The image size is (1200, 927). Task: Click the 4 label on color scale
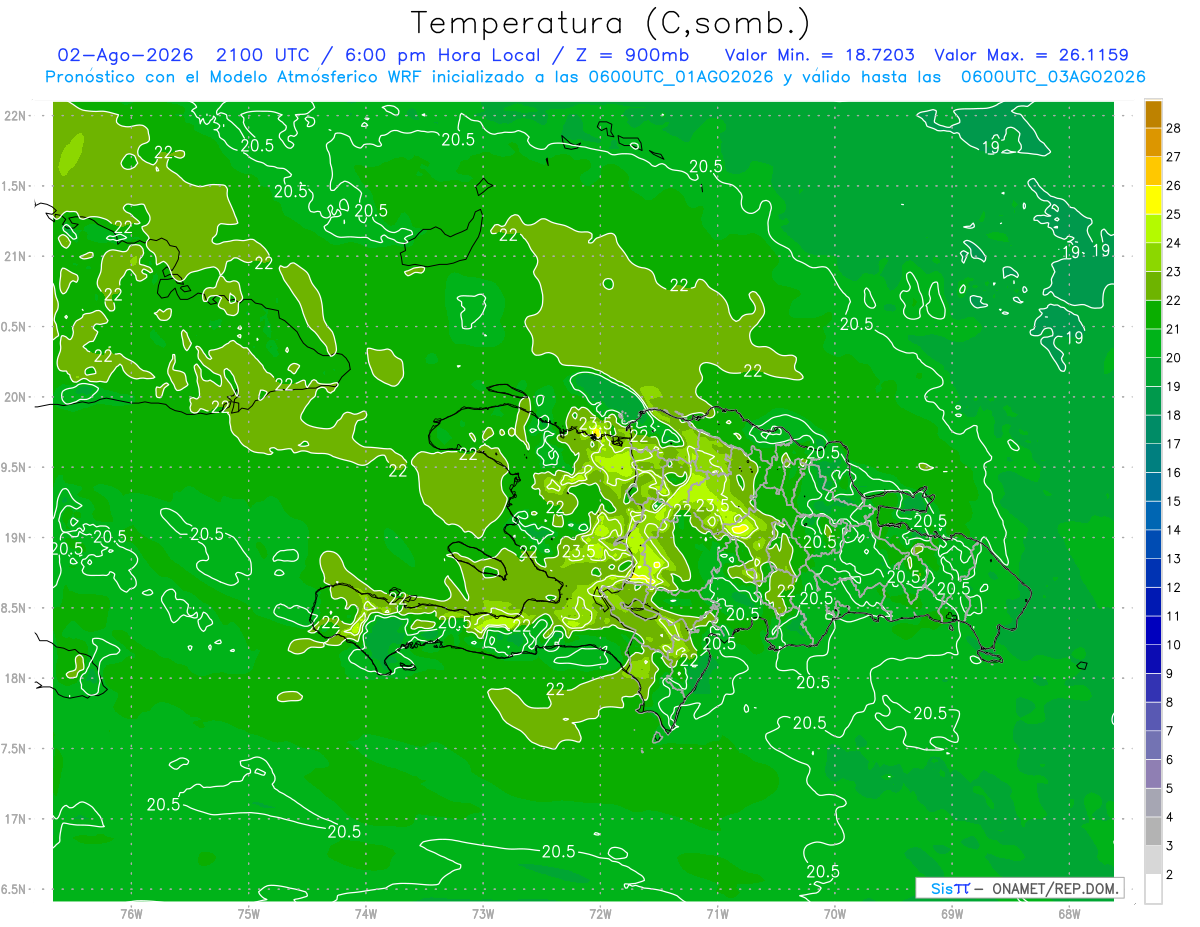tap(1170, 818)
